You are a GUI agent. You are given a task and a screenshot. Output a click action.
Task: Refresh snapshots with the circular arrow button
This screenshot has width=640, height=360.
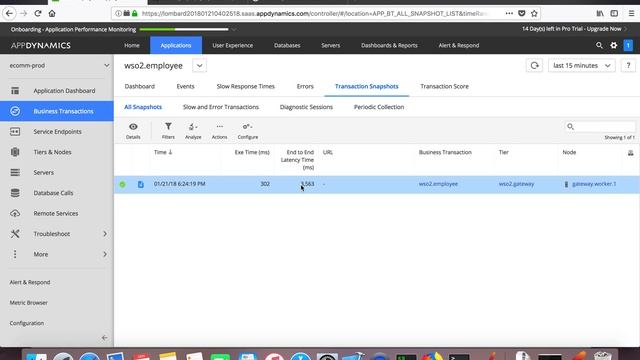(534, 66)
